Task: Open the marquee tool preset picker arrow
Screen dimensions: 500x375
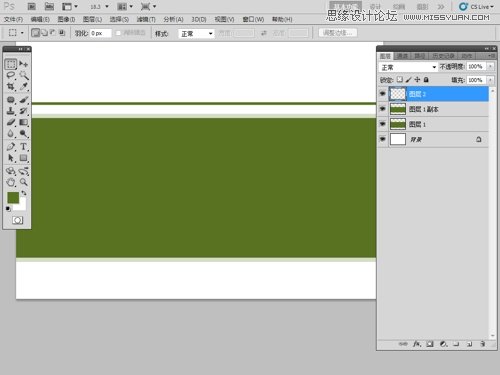Action: [22, 33]
